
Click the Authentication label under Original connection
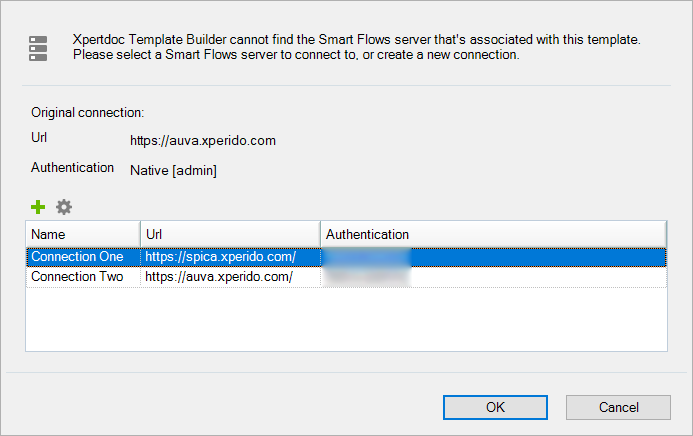[72, 168]
